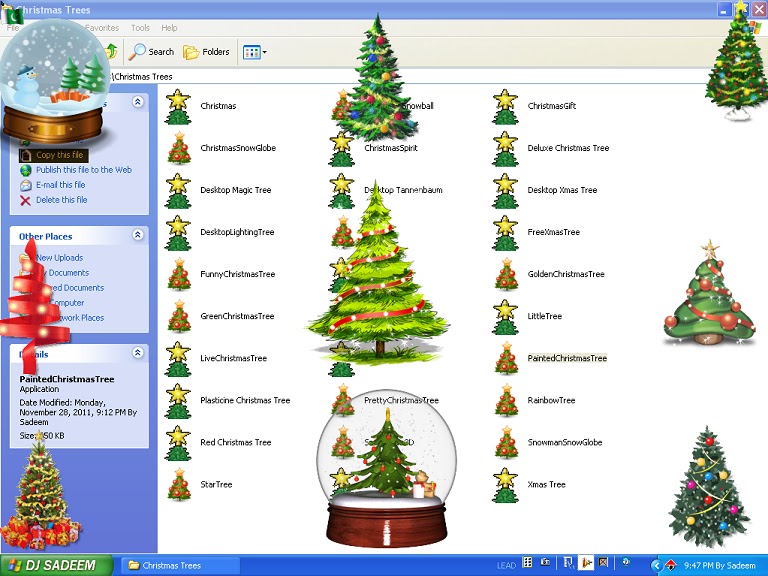The width and height of the screenshot is (768, 576).
Task: Go up one folder level
Action: click(112, 51)
